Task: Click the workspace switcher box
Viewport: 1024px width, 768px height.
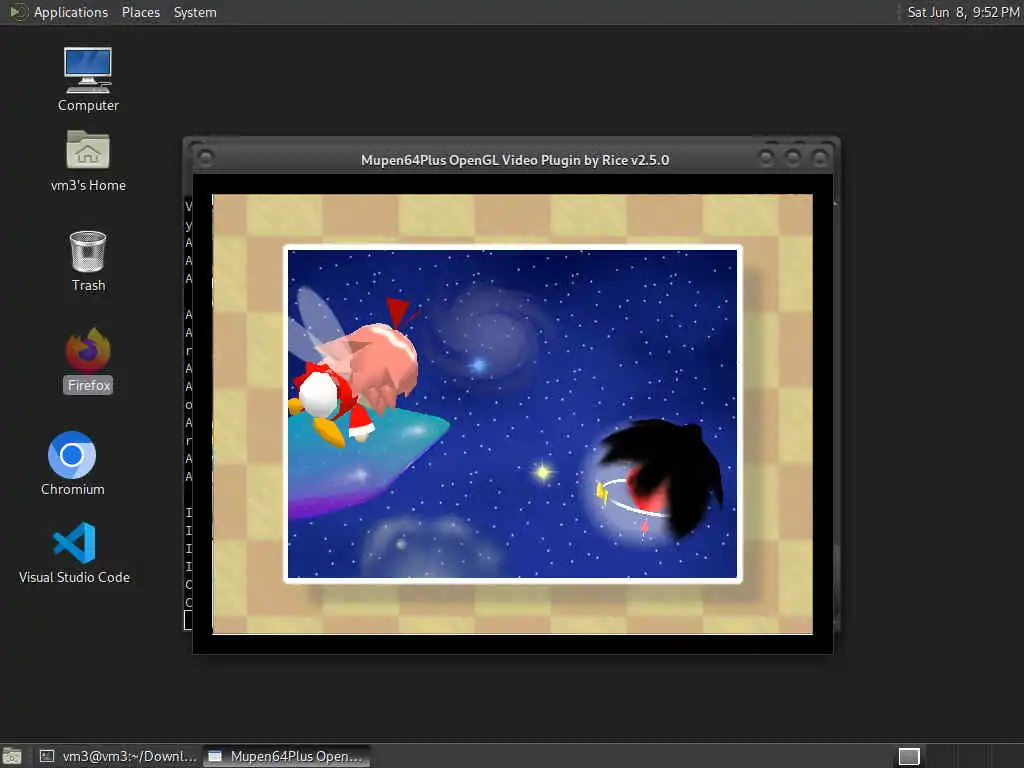Action: click(909, 756)
